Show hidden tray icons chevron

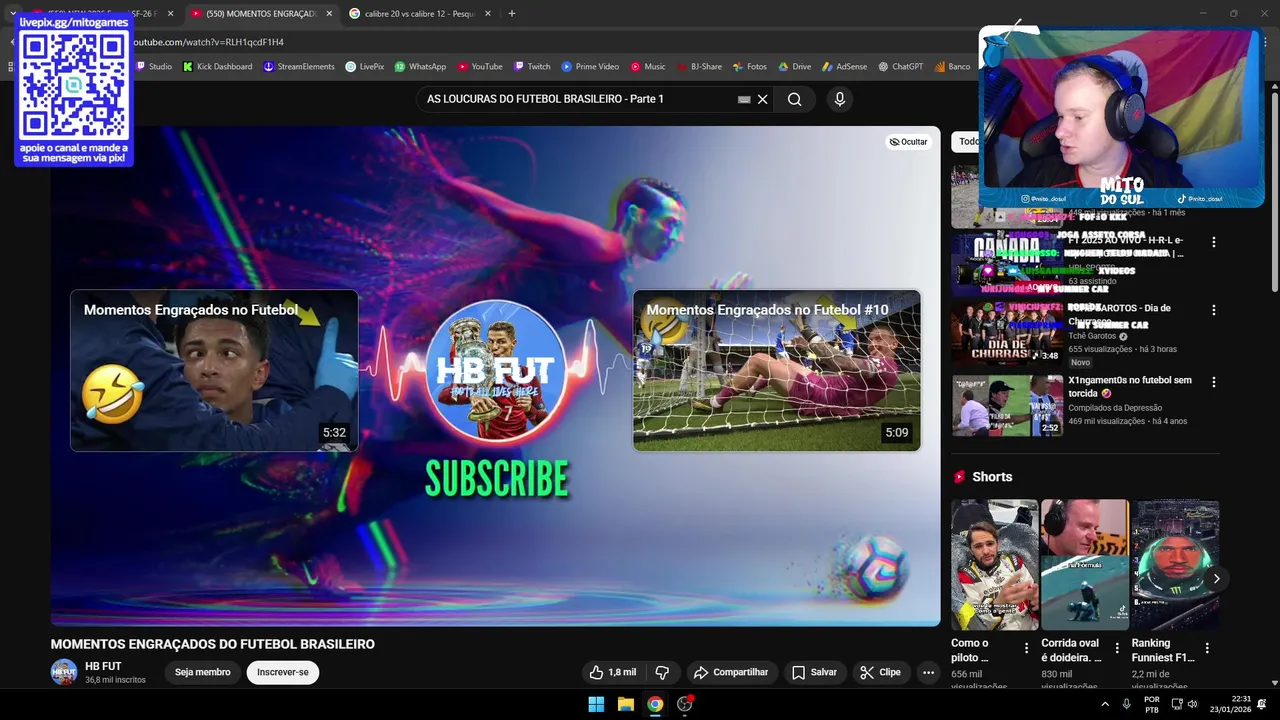[x=1105, y=704]
